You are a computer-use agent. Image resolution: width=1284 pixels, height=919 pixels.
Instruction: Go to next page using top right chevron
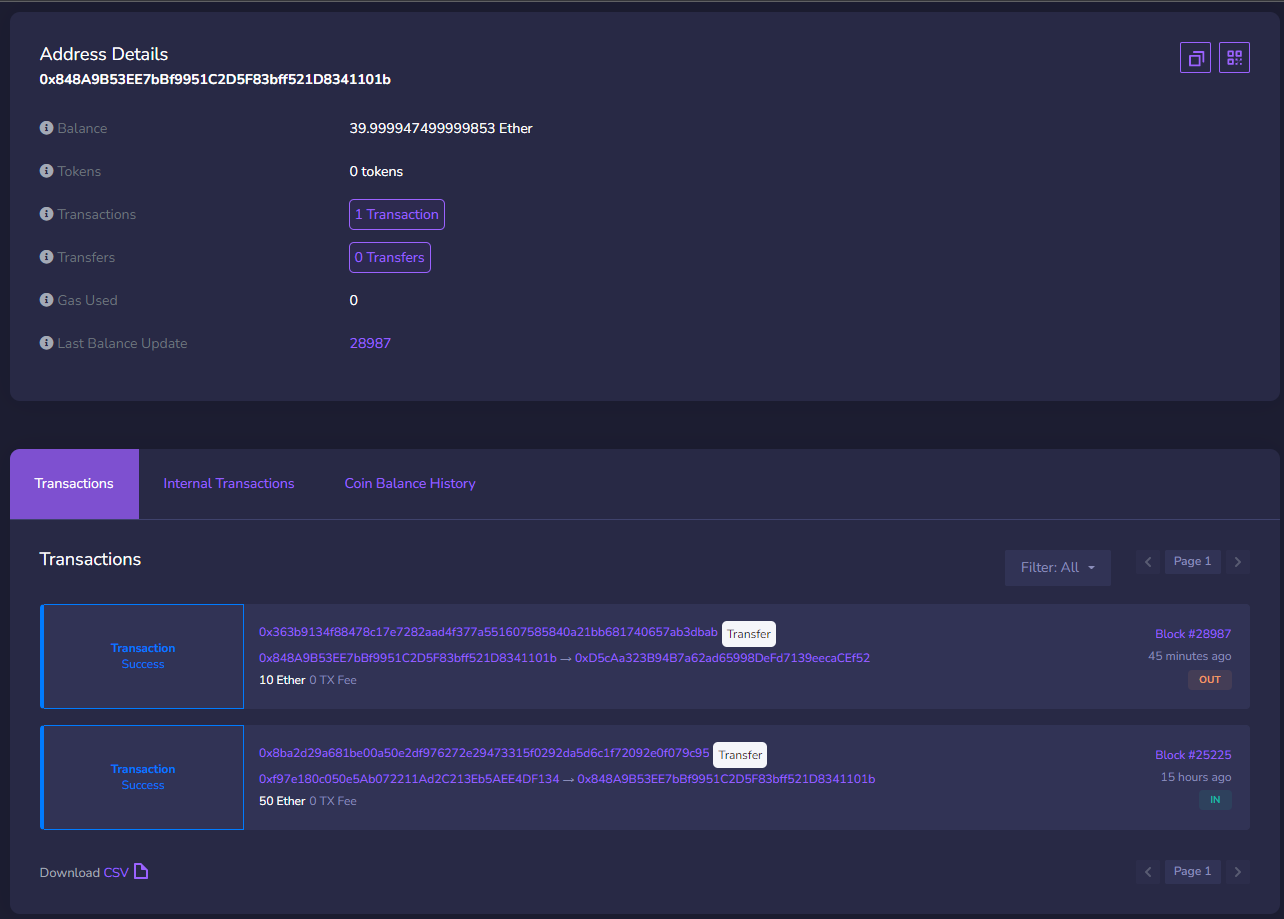click(x=1238, y=562)
